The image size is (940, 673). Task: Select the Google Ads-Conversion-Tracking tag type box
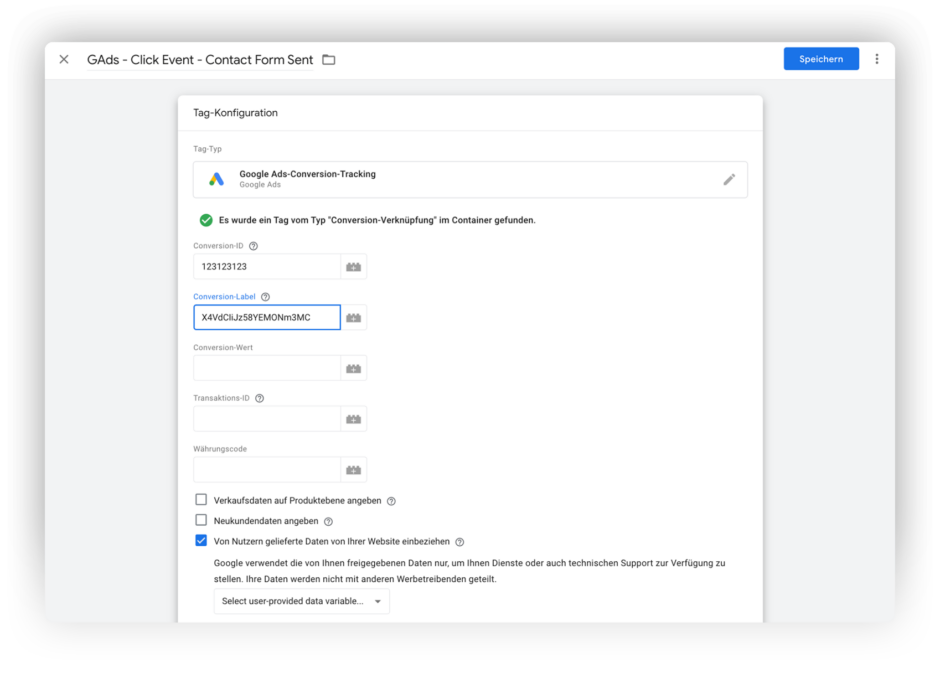[470, 179]
